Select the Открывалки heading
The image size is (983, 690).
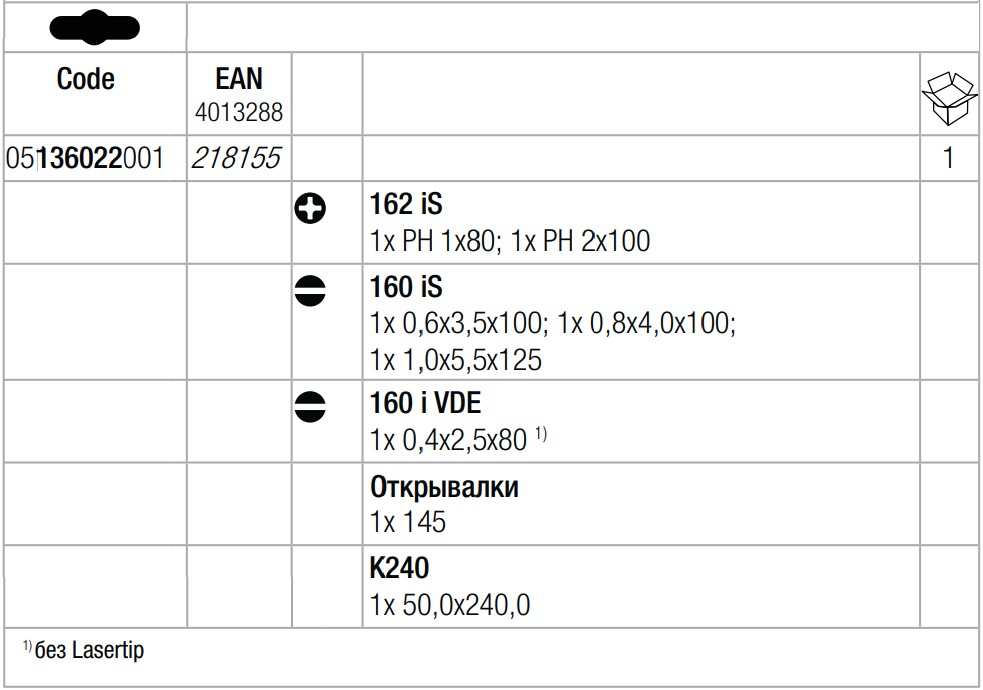[444, 487]
